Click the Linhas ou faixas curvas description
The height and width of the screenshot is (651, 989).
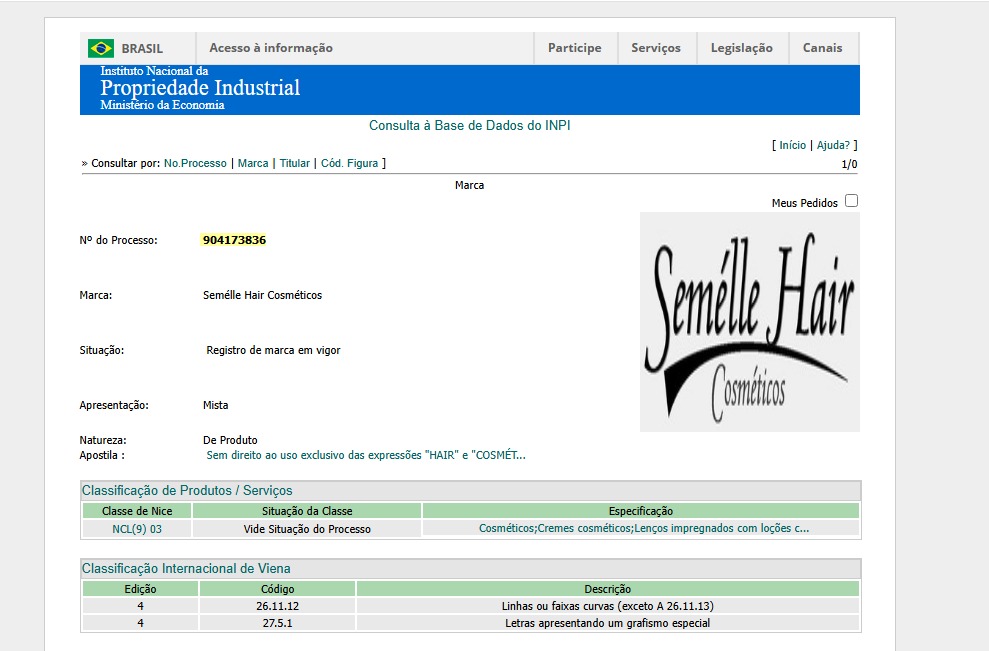click(607, 606)
